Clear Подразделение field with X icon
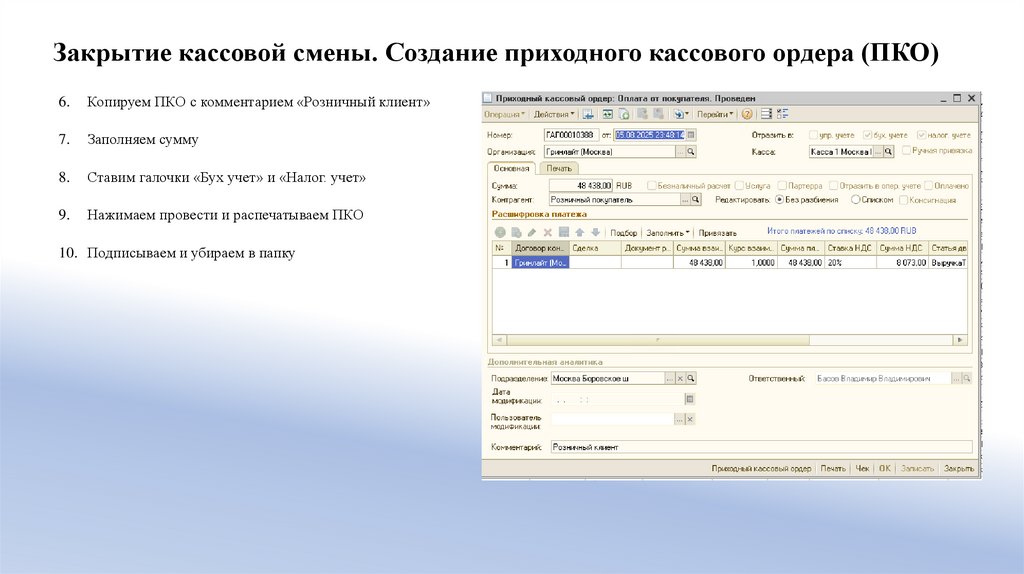 680,378
